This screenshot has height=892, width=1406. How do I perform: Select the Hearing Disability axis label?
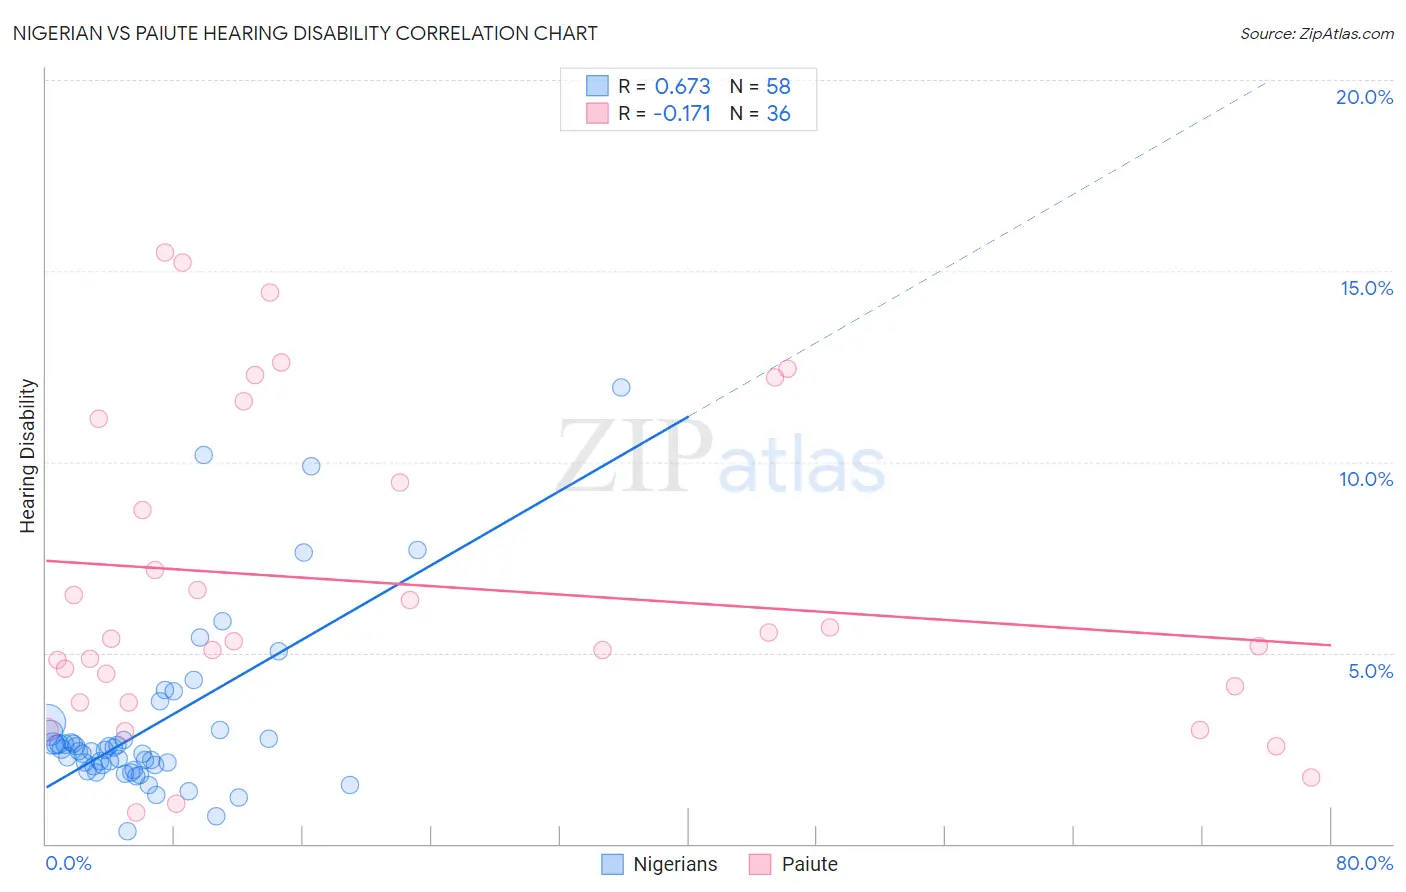pyautogui.click(x=27, y=456)
